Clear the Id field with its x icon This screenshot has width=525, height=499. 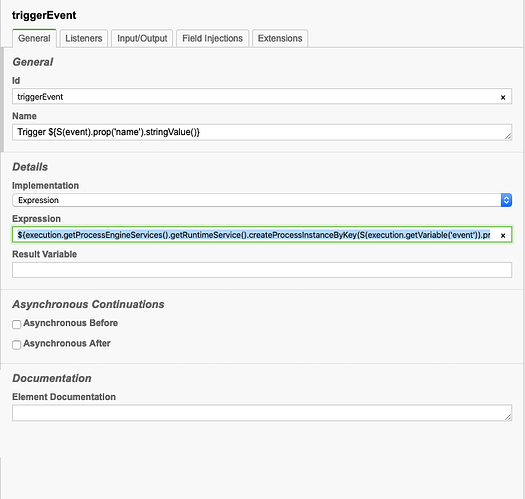click(x=503, y=97)
